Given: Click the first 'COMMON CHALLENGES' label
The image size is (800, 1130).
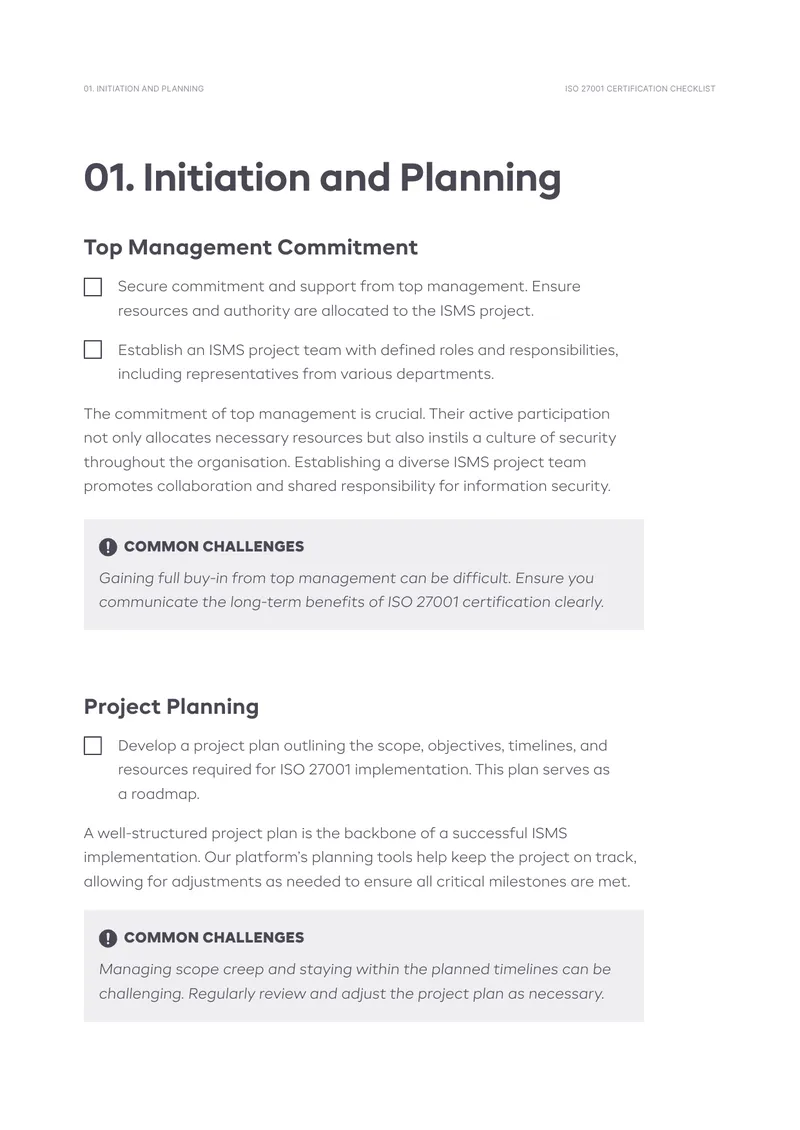Looking at the screenshot, I should point(214,547).
